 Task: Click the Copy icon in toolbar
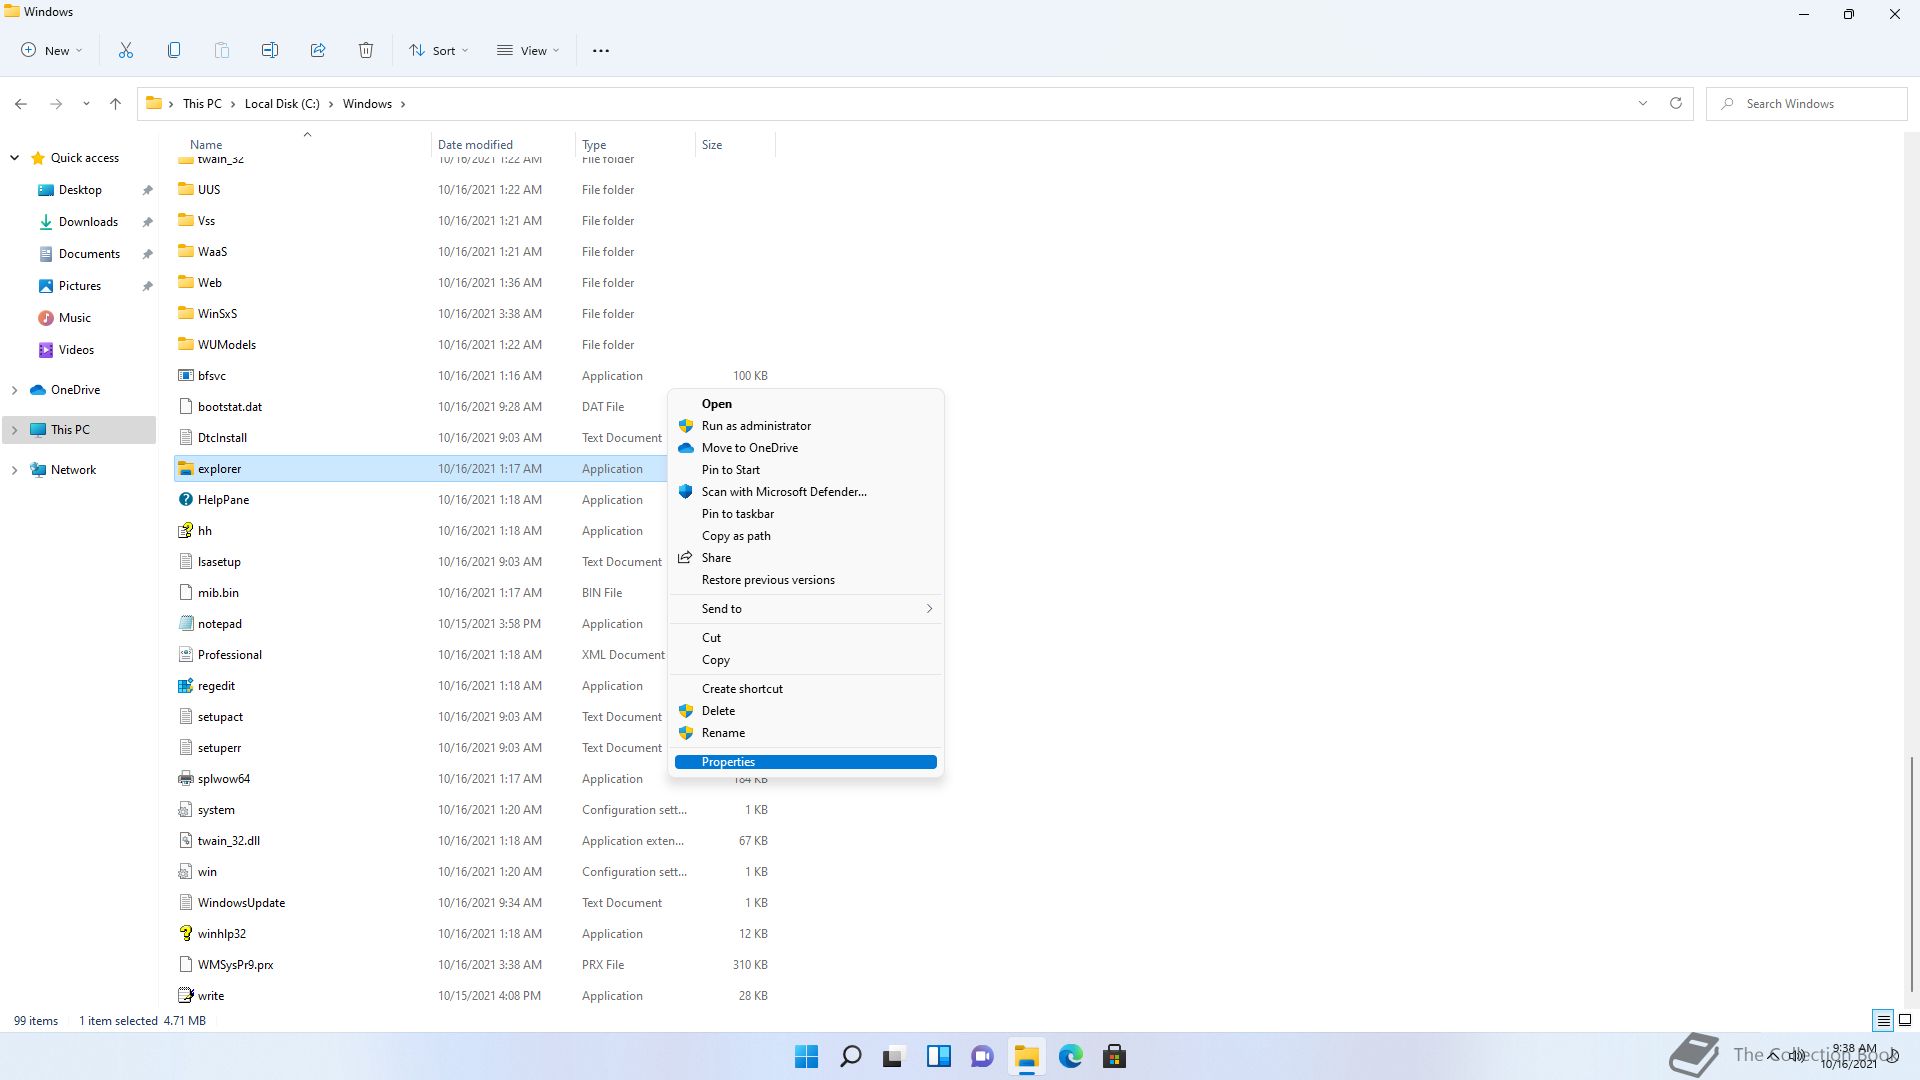174,50
